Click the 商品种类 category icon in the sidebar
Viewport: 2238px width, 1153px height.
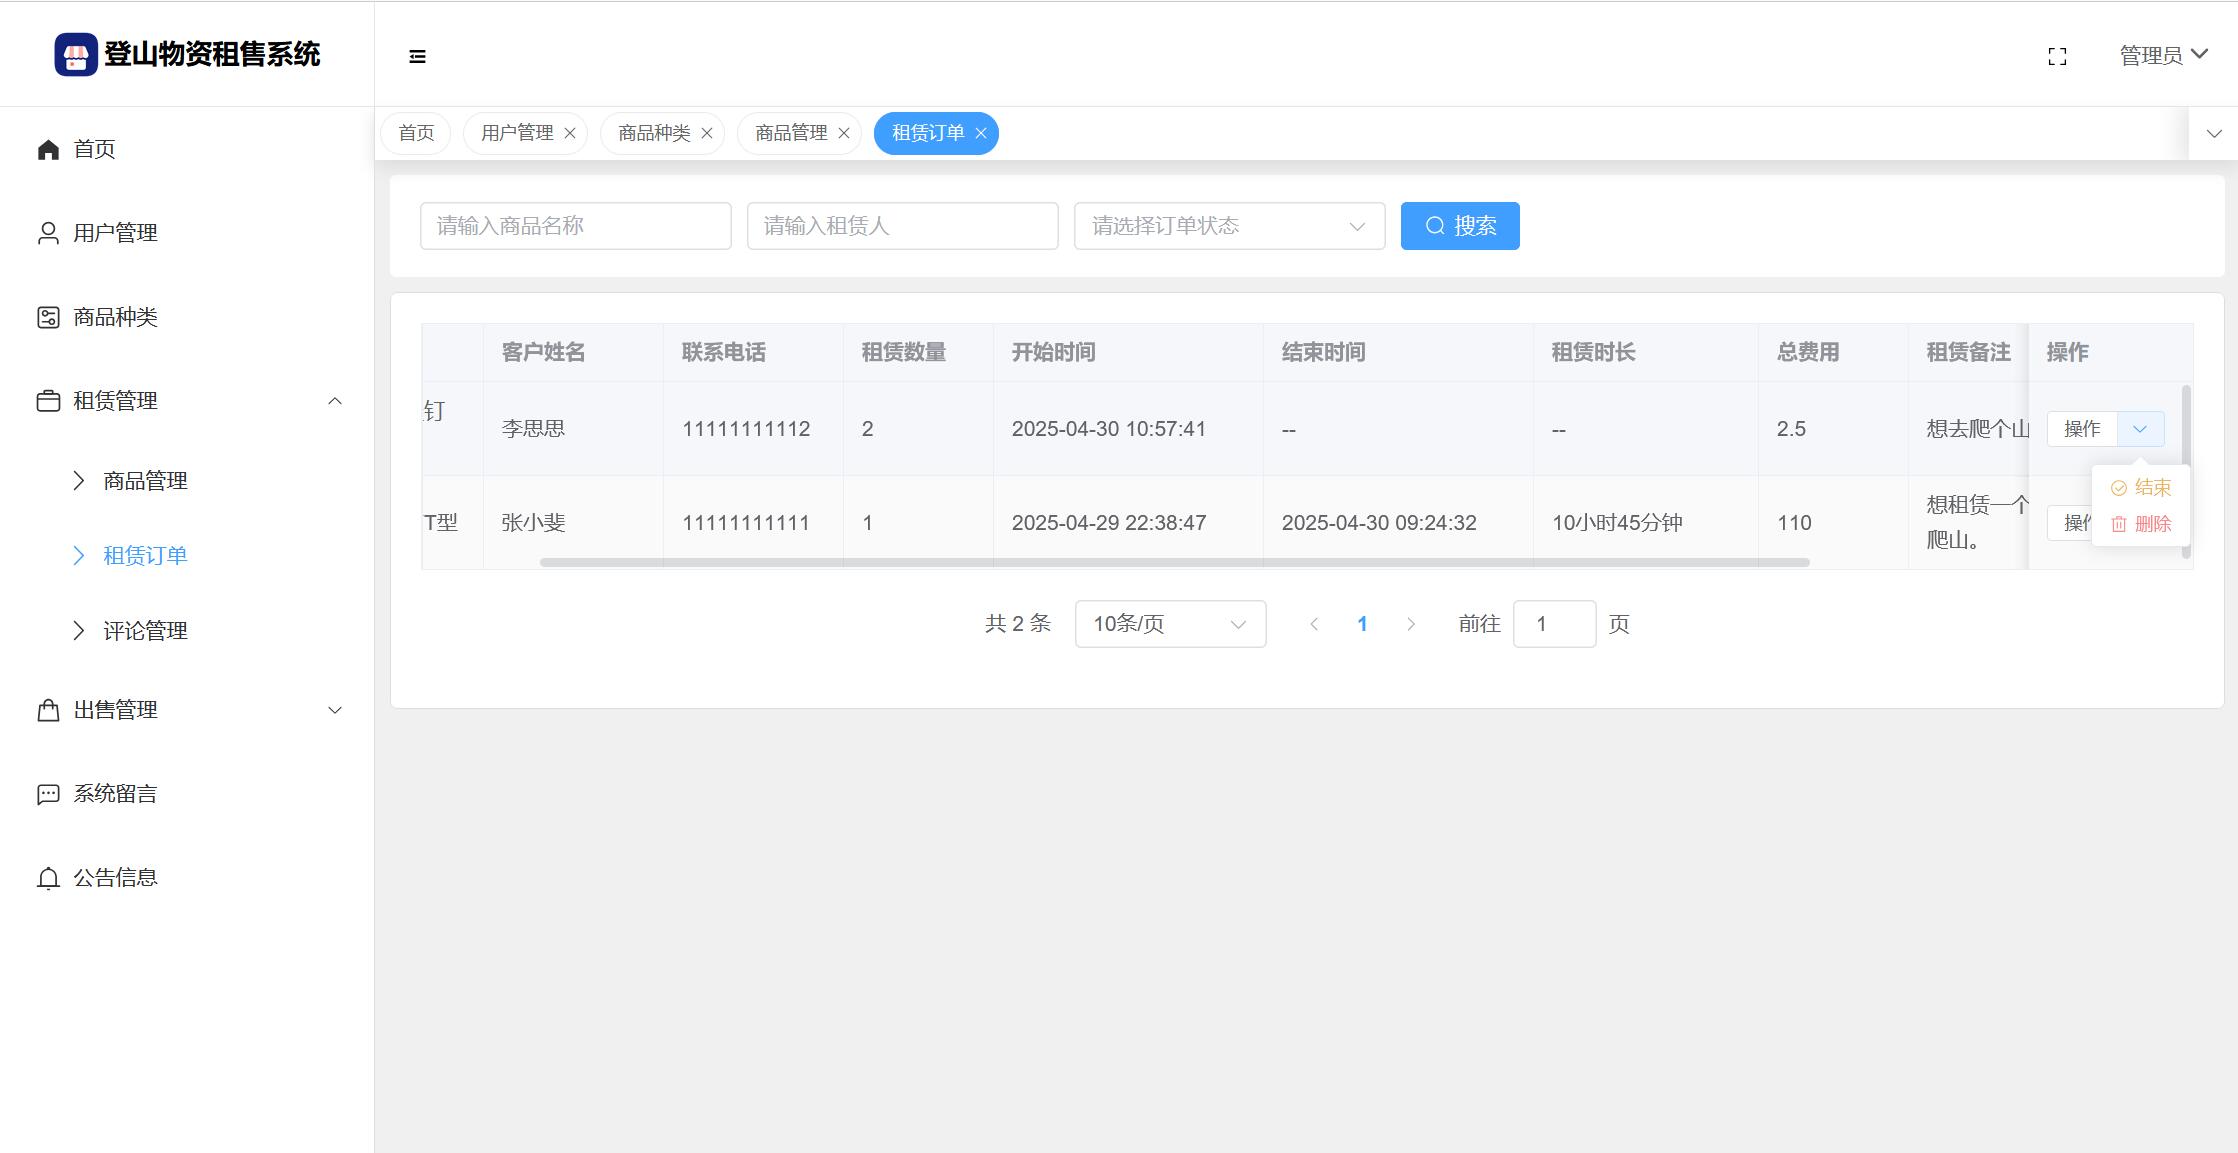[x=48, y=317]
